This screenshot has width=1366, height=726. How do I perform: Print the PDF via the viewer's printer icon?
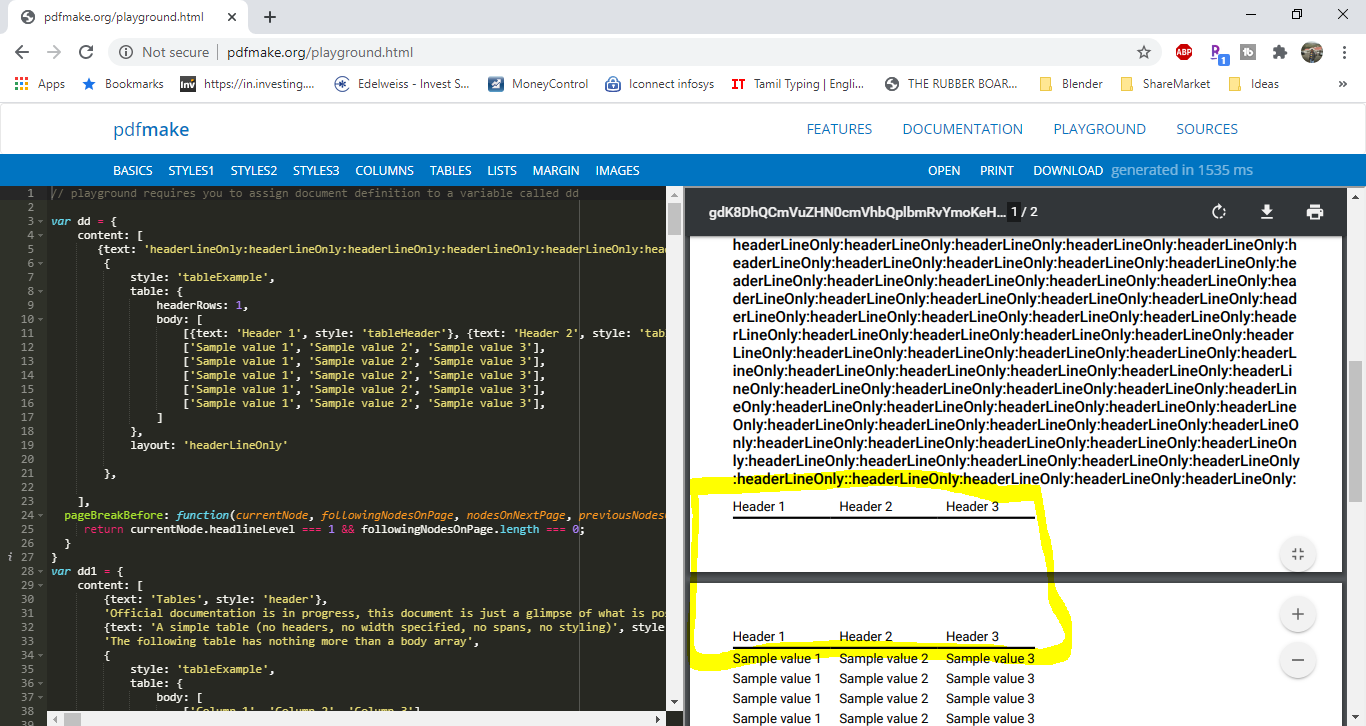coord(1314,212)
